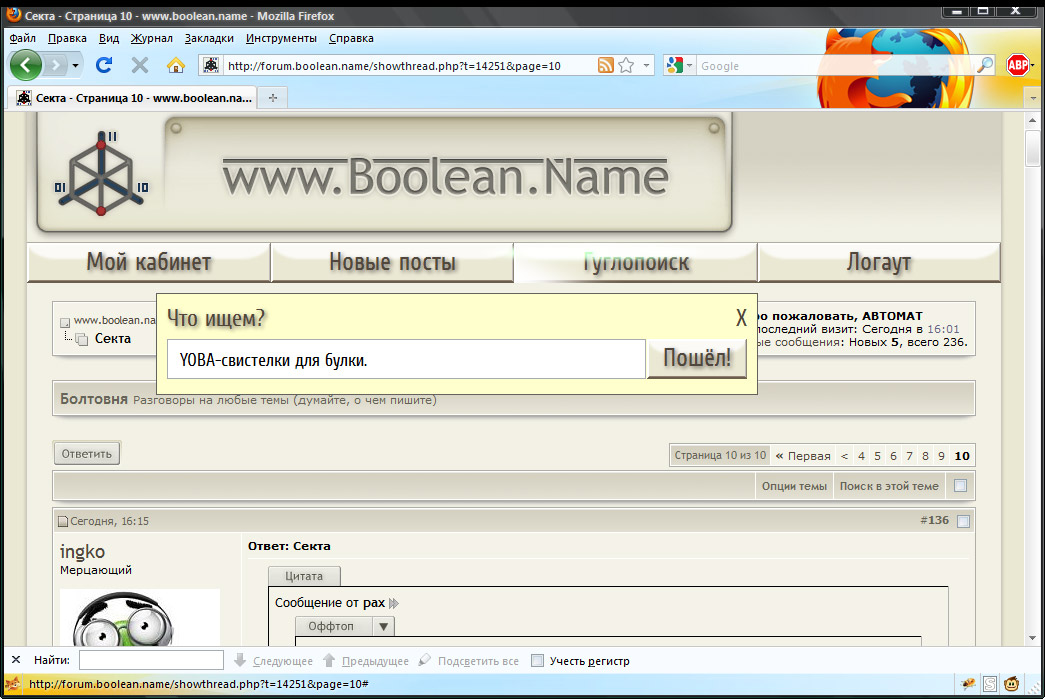Open the Adblock Plus ABP icon
This screenshot has width=1045, height=699.
pos(1018,65)
